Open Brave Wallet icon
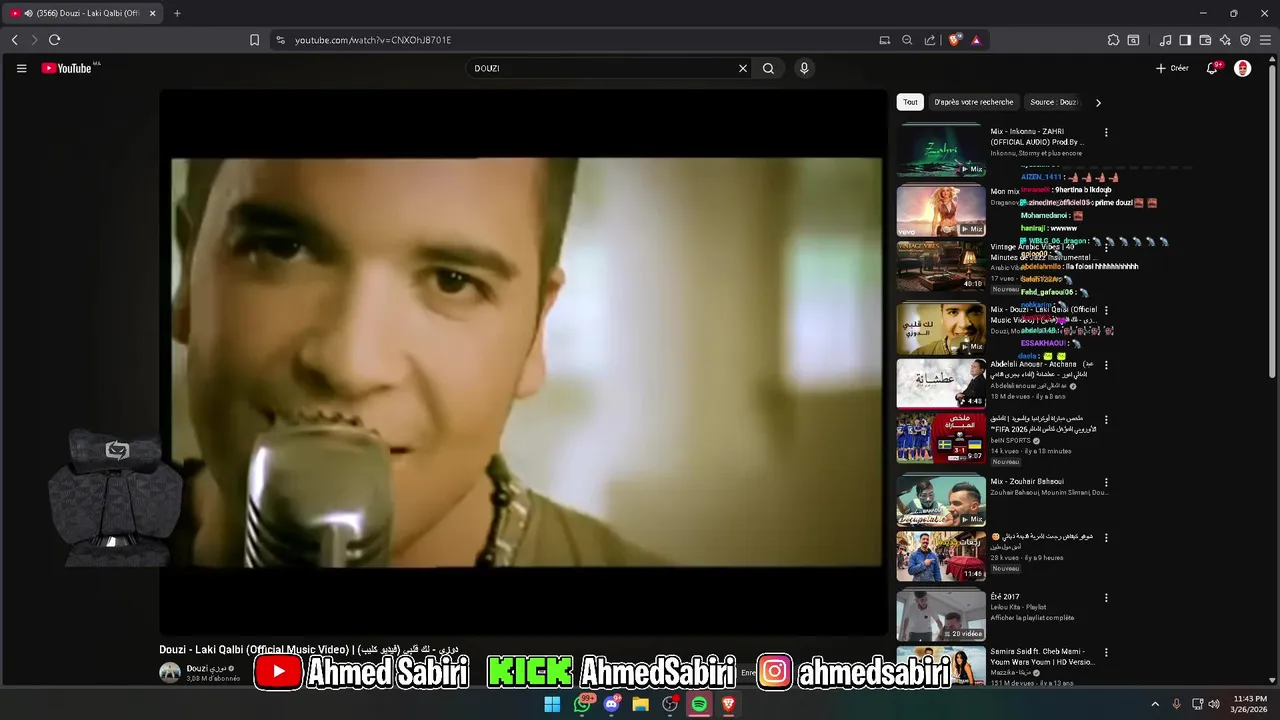The height and width of the screenshot is (720, 1280). point(1205,40)
